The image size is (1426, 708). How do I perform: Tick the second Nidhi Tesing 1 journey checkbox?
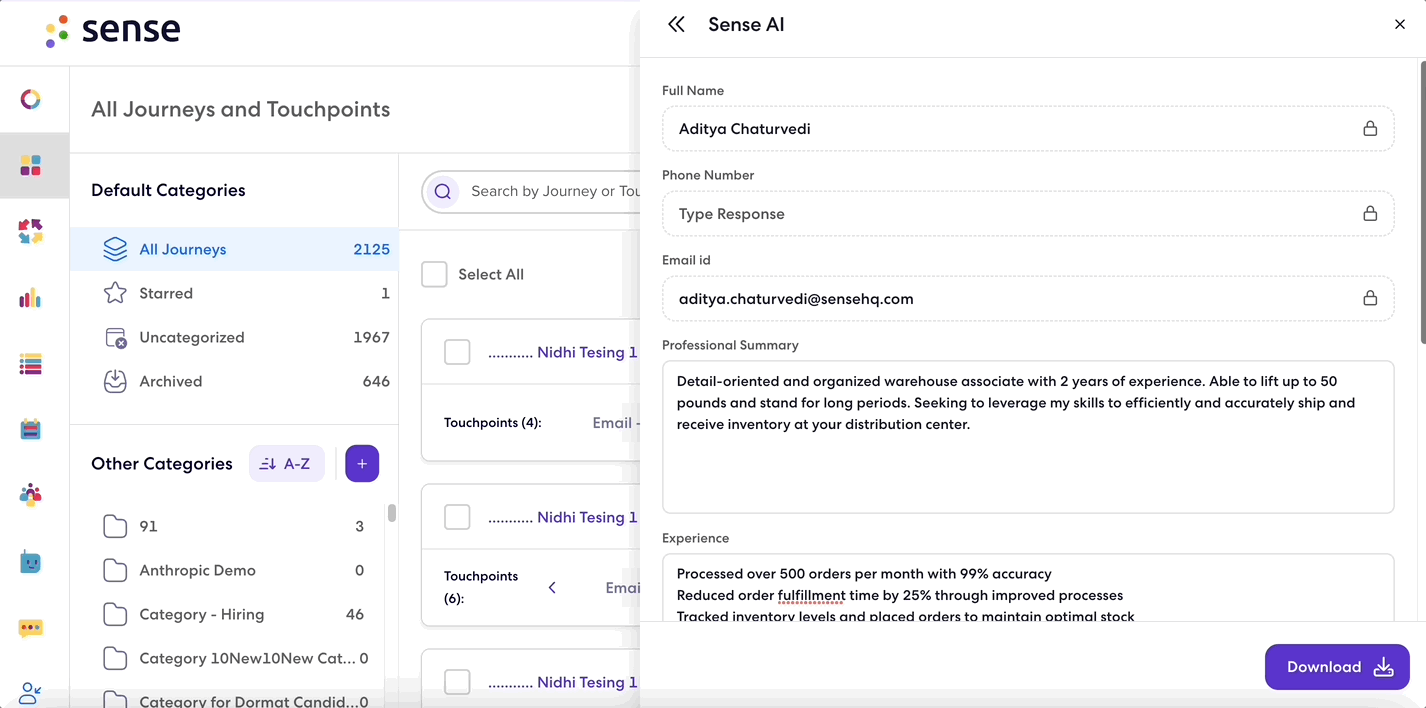457,517
